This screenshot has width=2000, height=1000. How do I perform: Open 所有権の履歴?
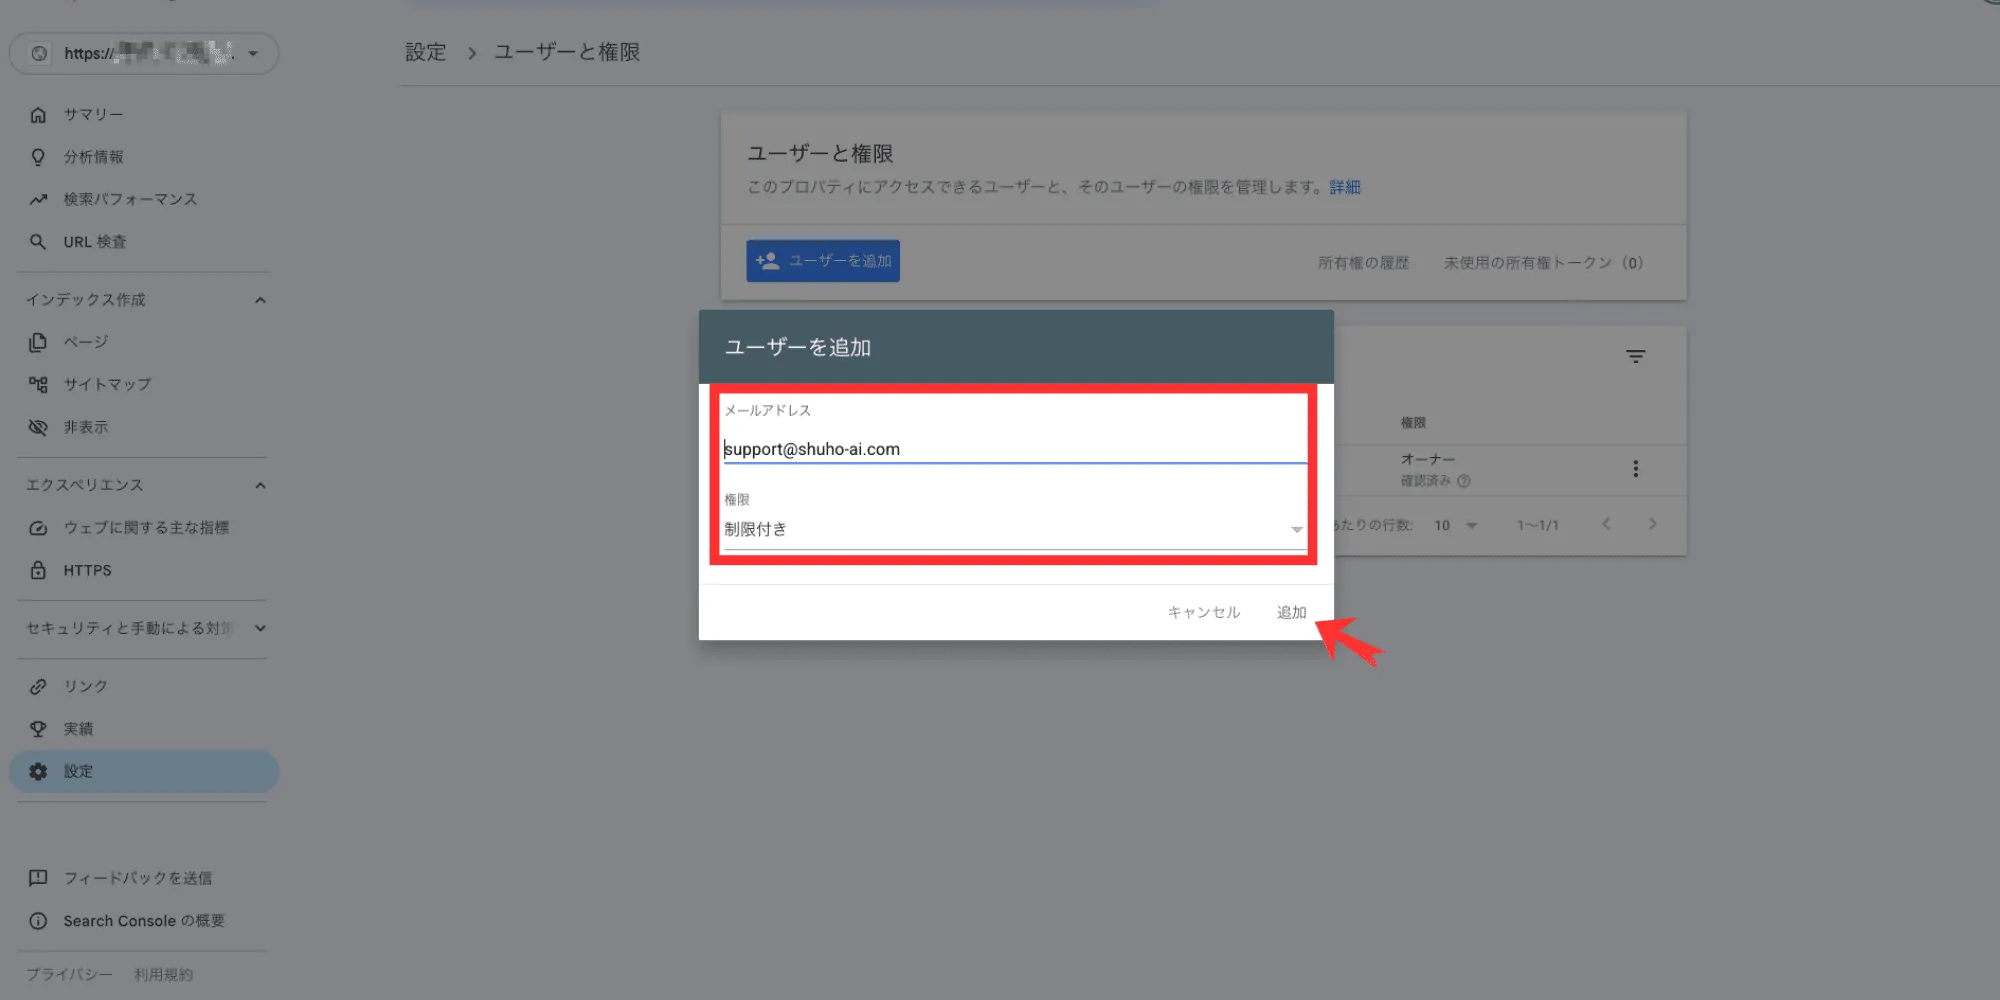pyautogui.click(x=1363, y=263)
